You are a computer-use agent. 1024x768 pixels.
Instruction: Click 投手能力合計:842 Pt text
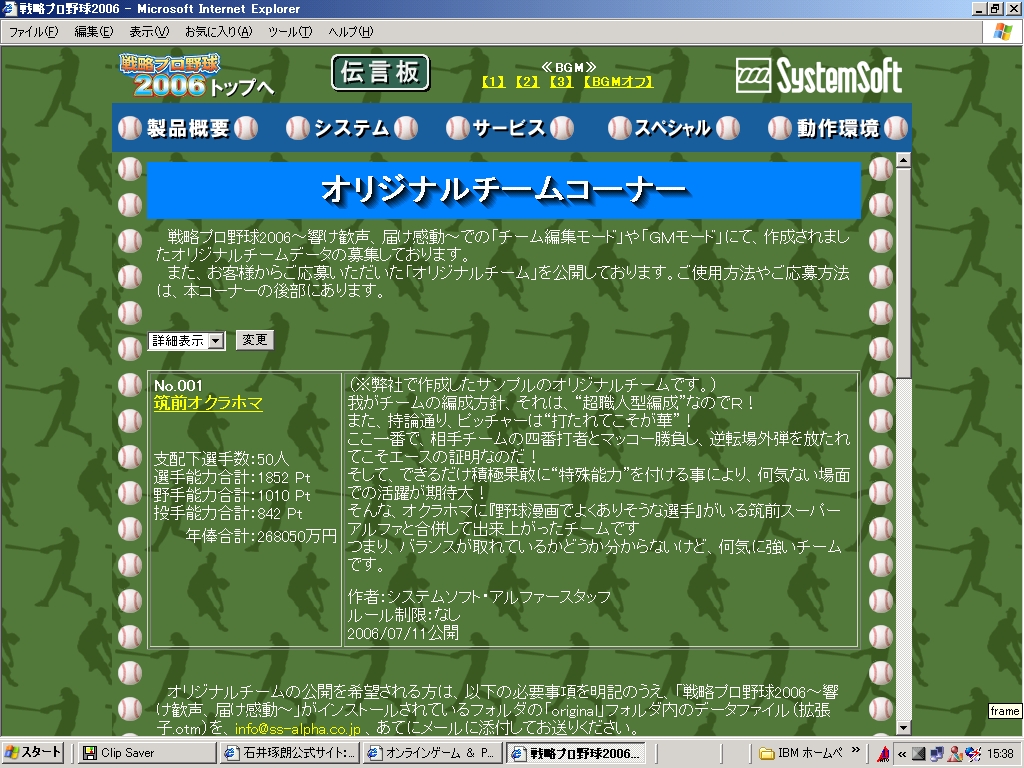point(228,513)
